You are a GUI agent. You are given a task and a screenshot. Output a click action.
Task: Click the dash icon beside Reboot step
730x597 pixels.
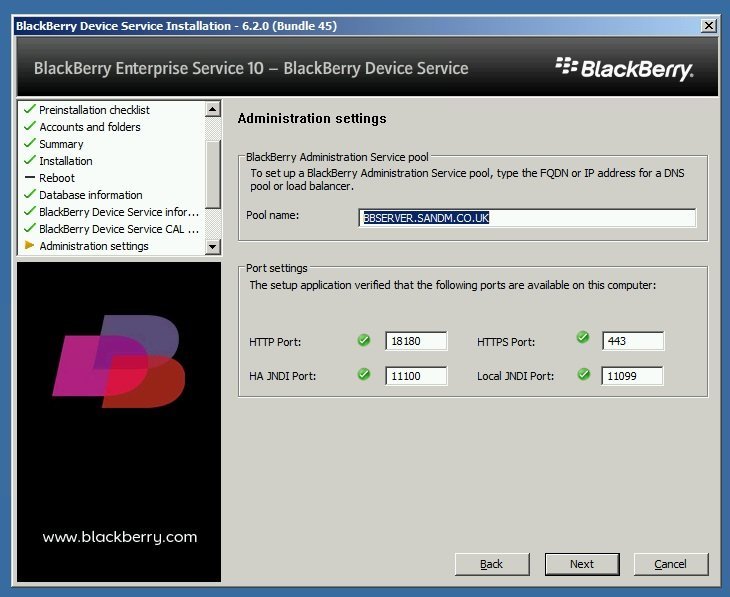tap(29, 178)
